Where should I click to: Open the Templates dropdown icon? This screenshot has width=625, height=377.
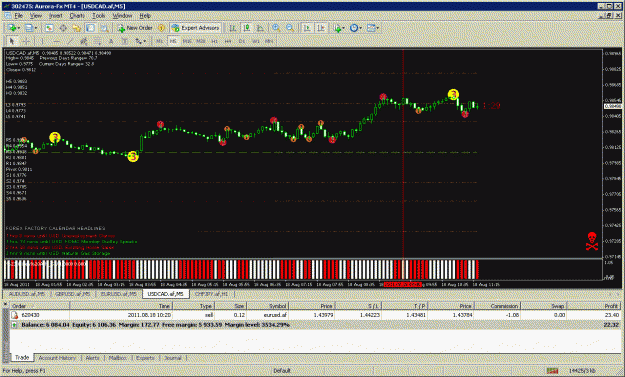click(373, 28)
